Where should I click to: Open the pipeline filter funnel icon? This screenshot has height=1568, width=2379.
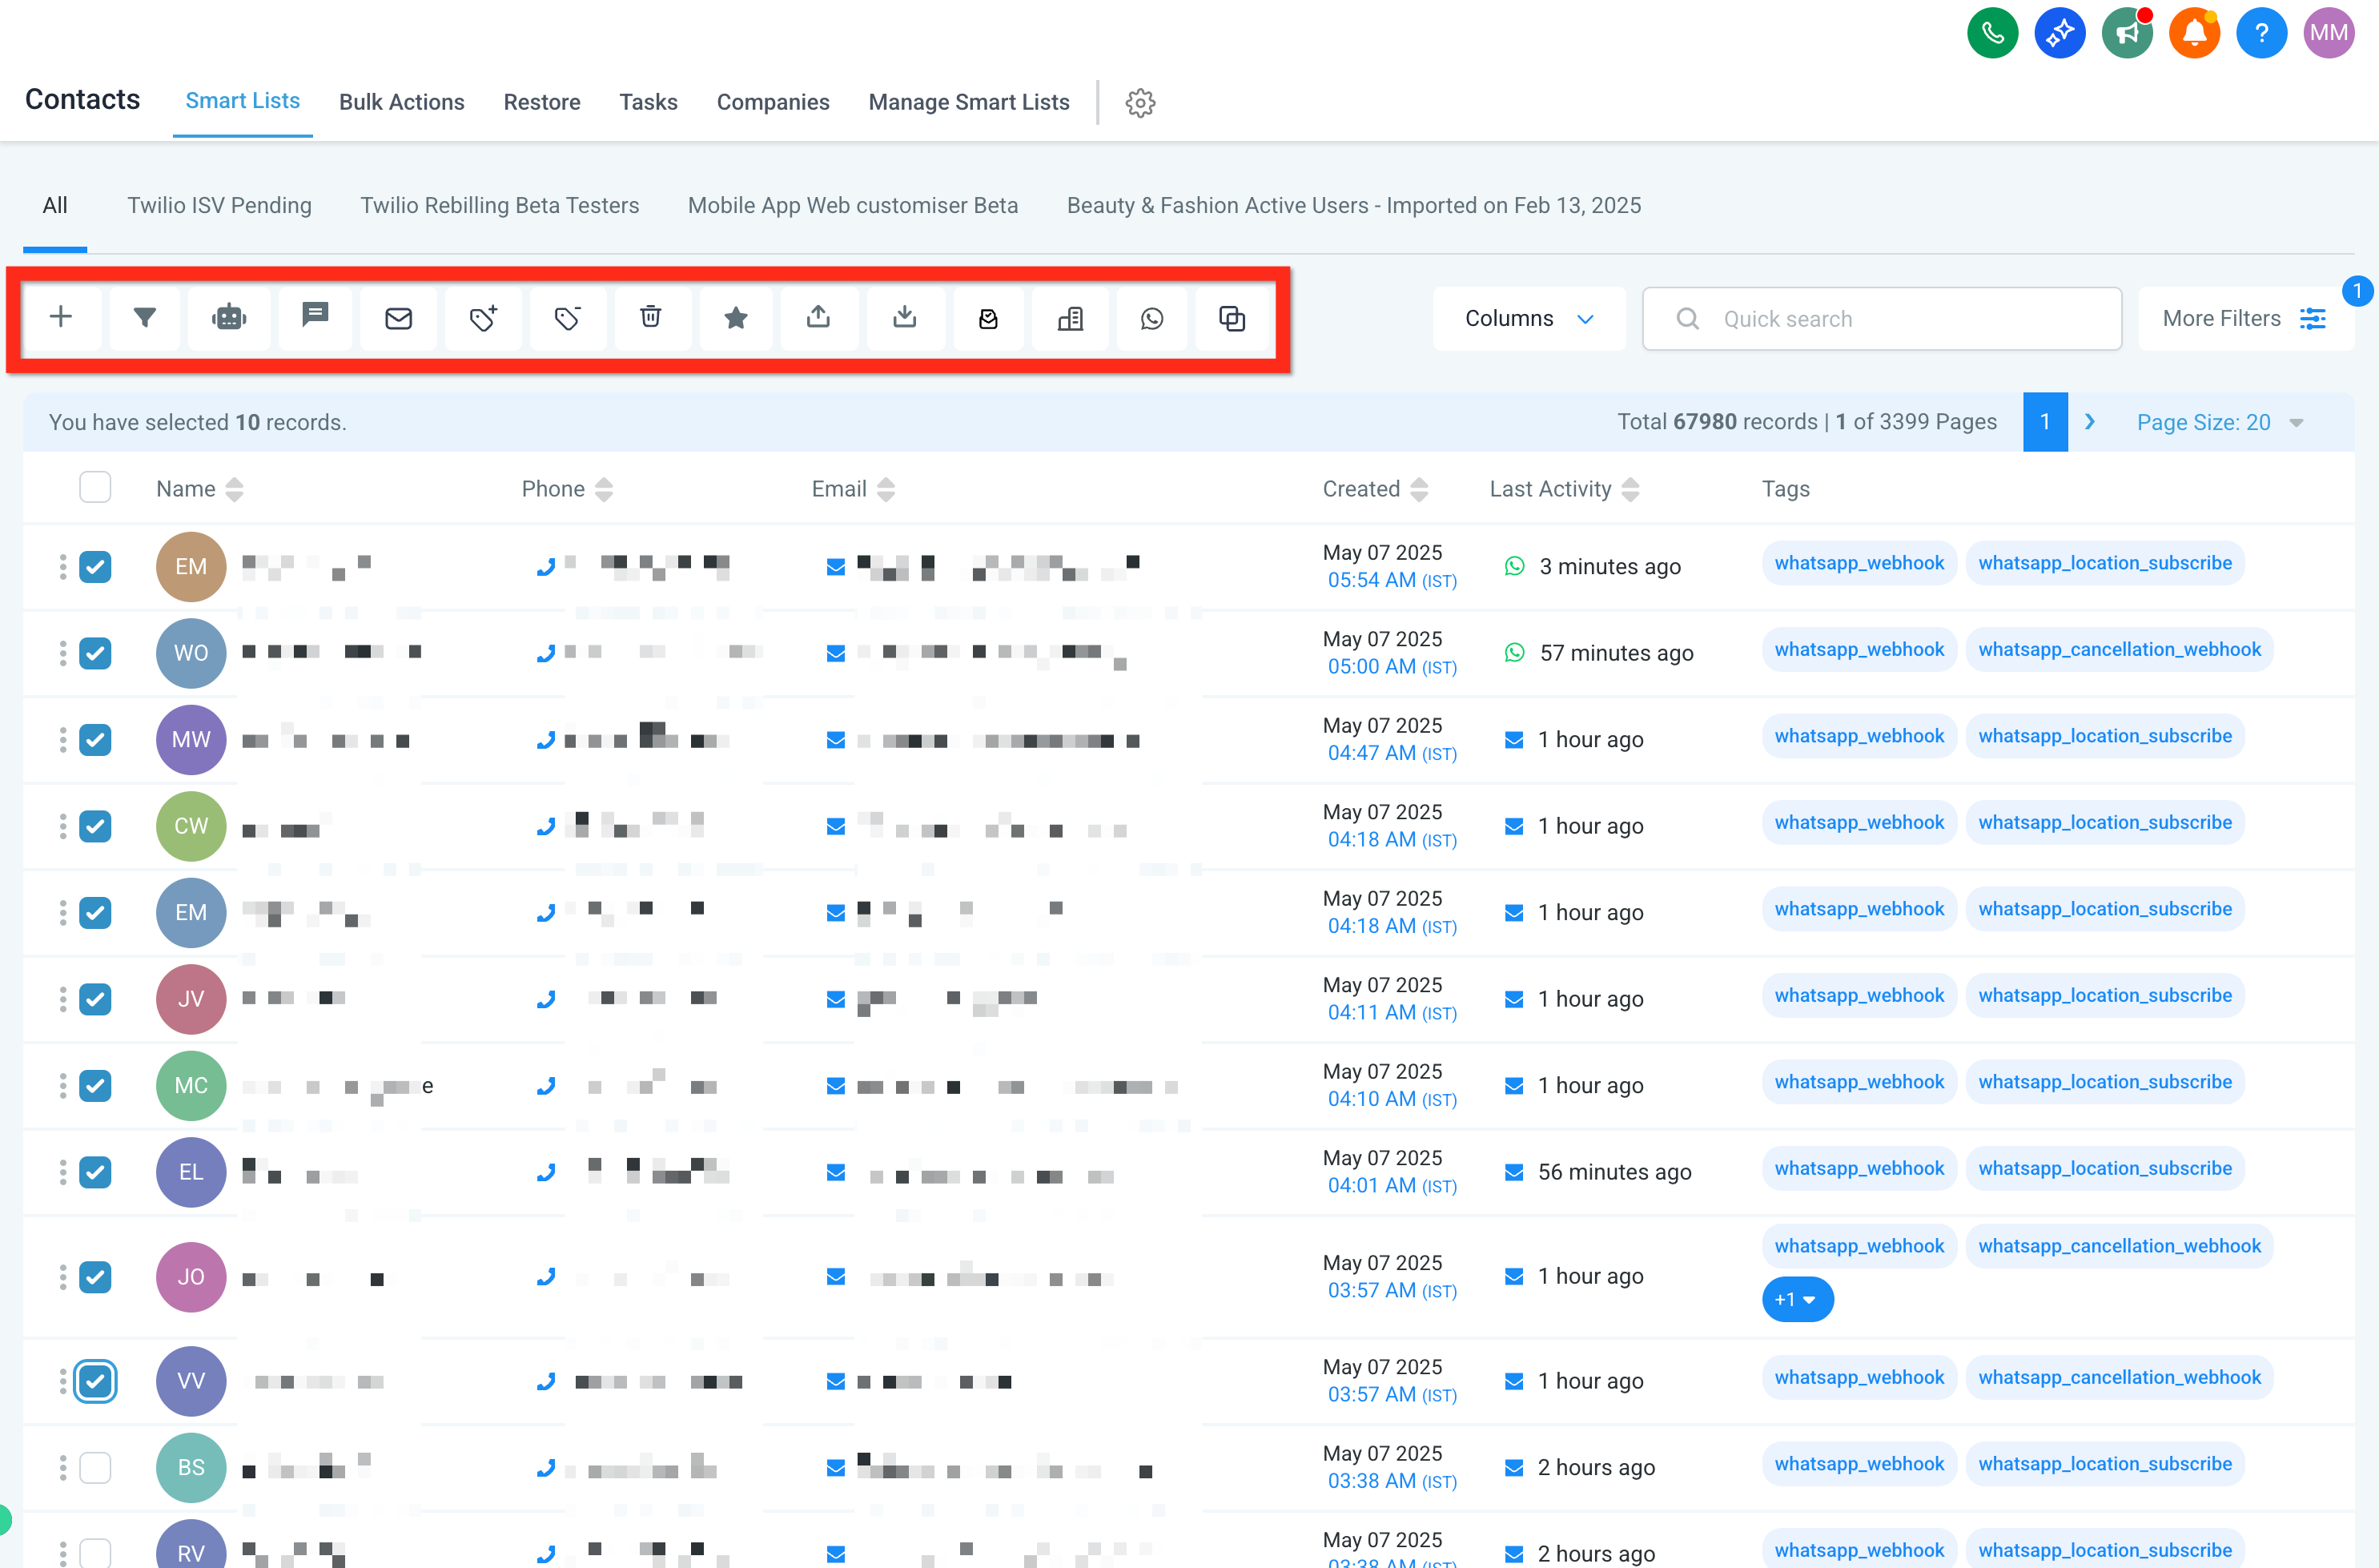[145, 318]
